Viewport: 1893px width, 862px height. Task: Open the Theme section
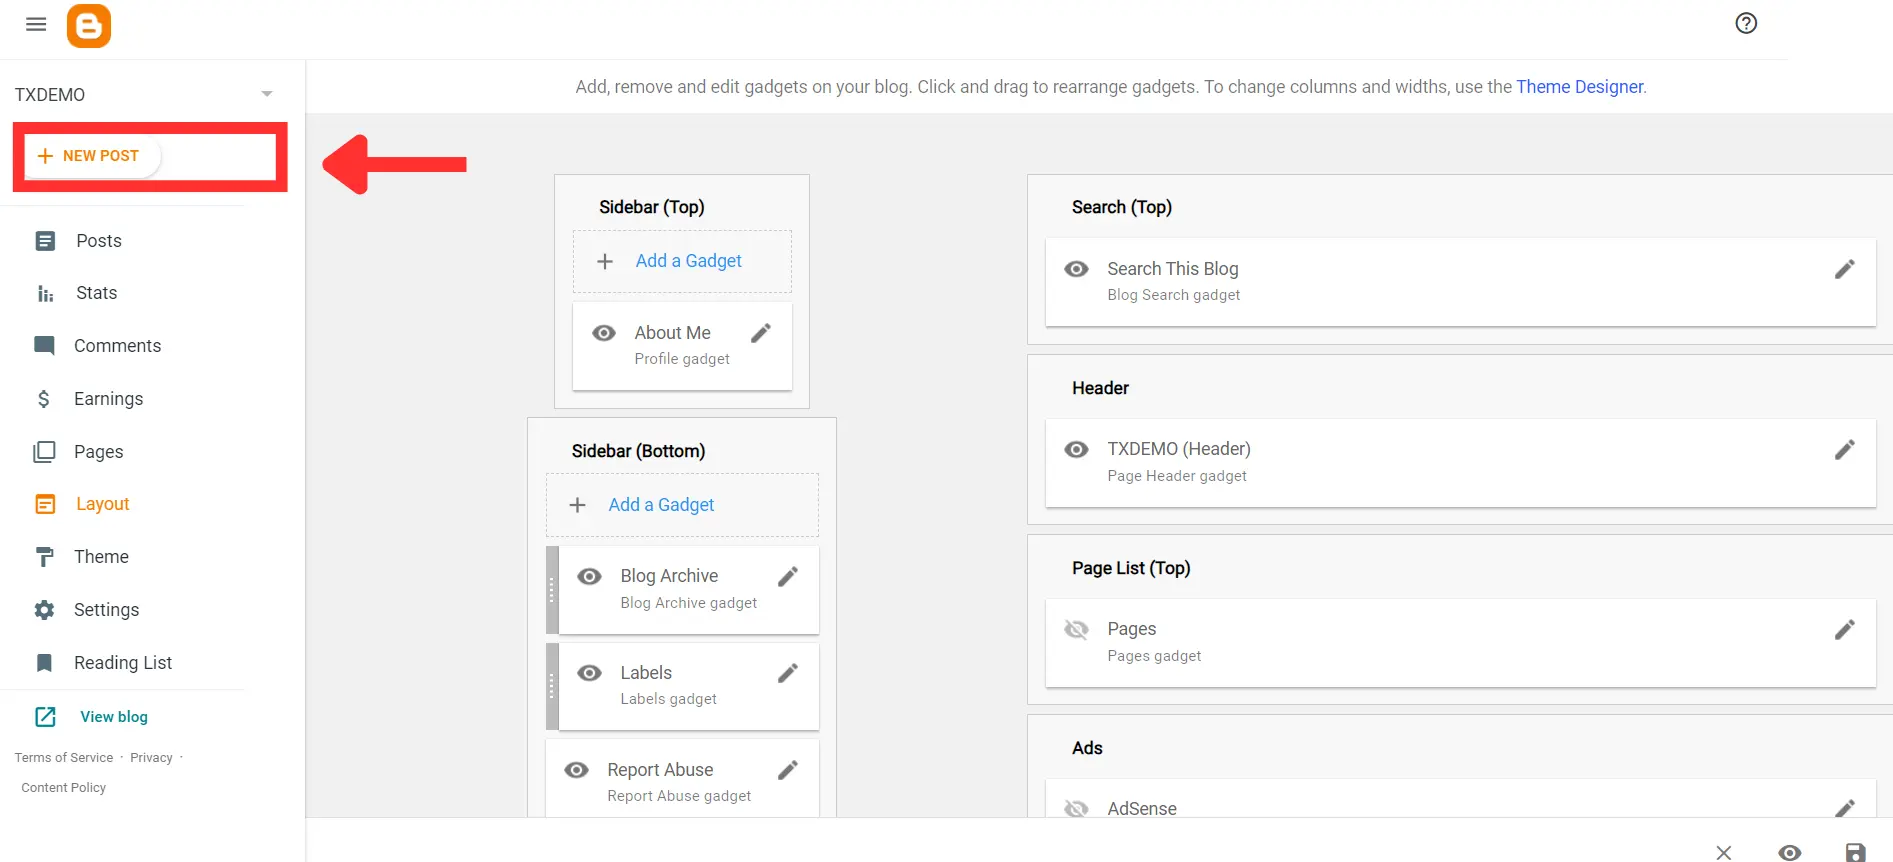(x=101, y=557)
